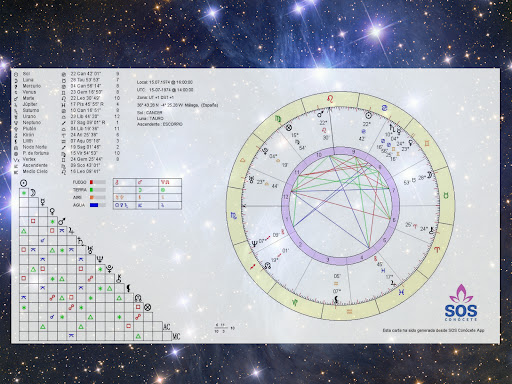Select the "Neptuno" list entry
This screenshot has height=384, width=512.
coord(67,122)
